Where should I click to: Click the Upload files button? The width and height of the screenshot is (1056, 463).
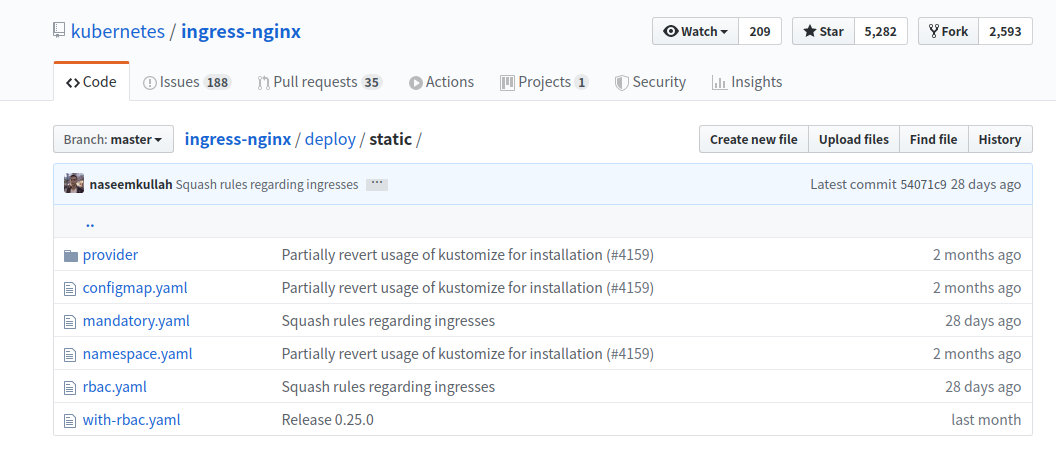pos(853,140)
